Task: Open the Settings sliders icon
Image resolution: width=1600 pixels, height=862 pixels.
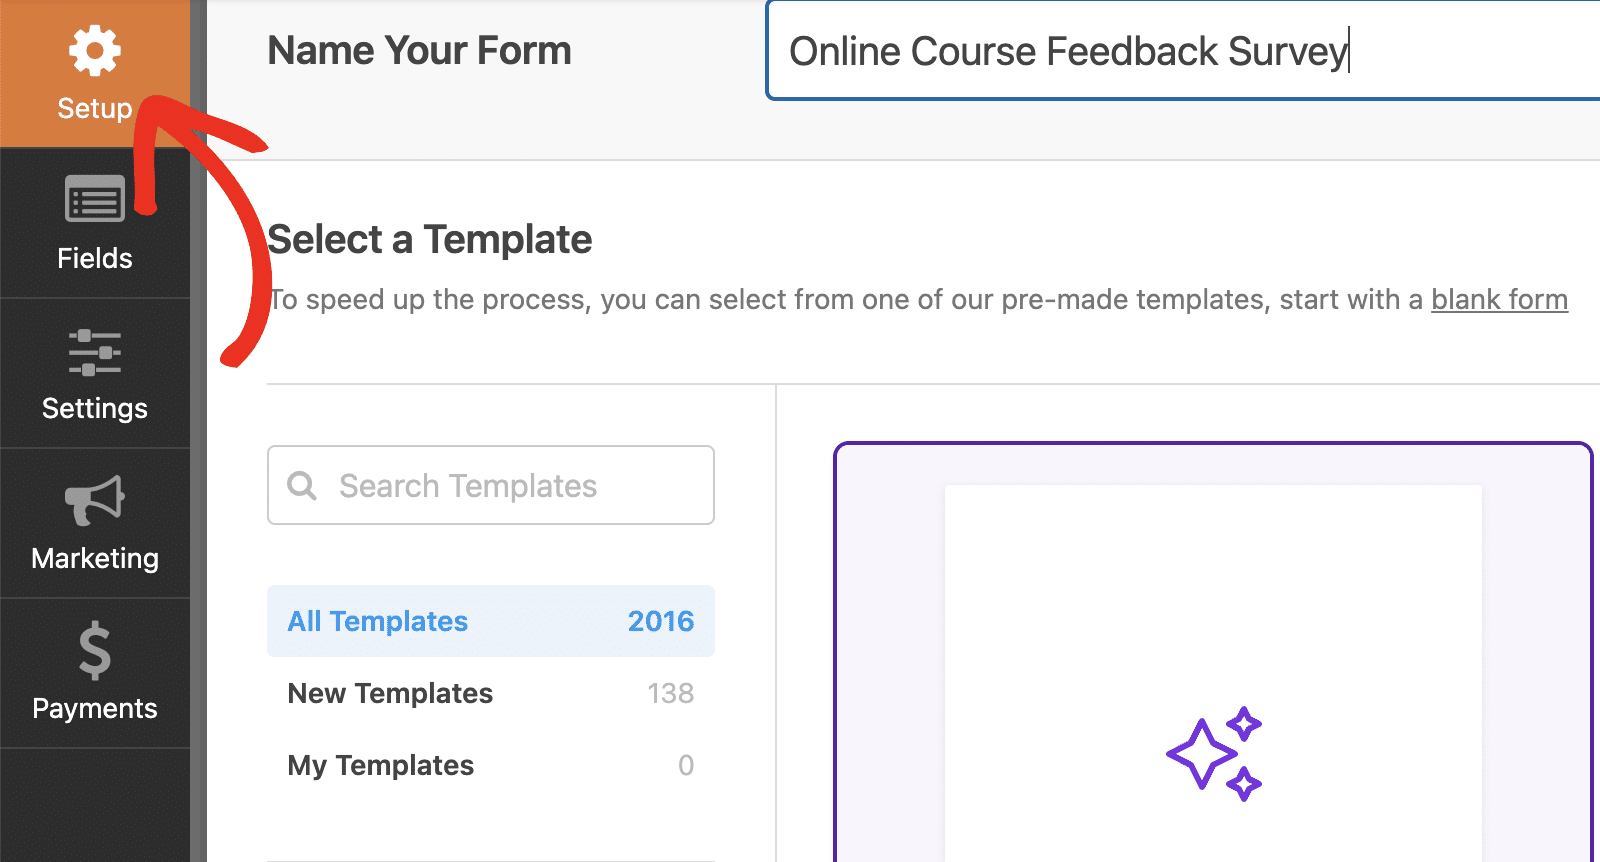Action: click(95, 352)
